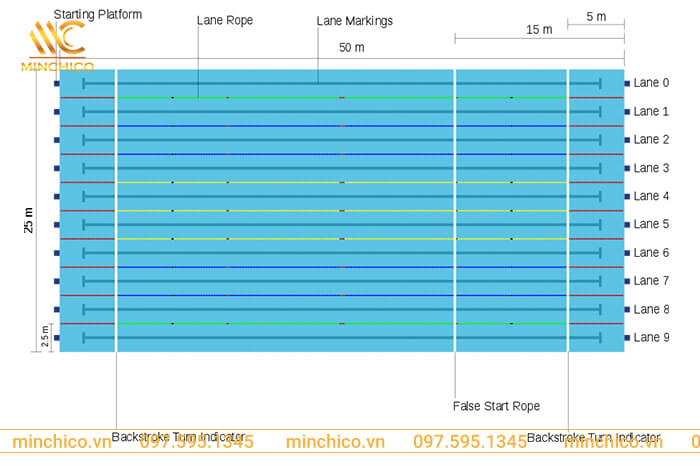Click the "Lane 7" label
Image resolution: width=700 pixels, height=467 pixels.
[651, 281]
